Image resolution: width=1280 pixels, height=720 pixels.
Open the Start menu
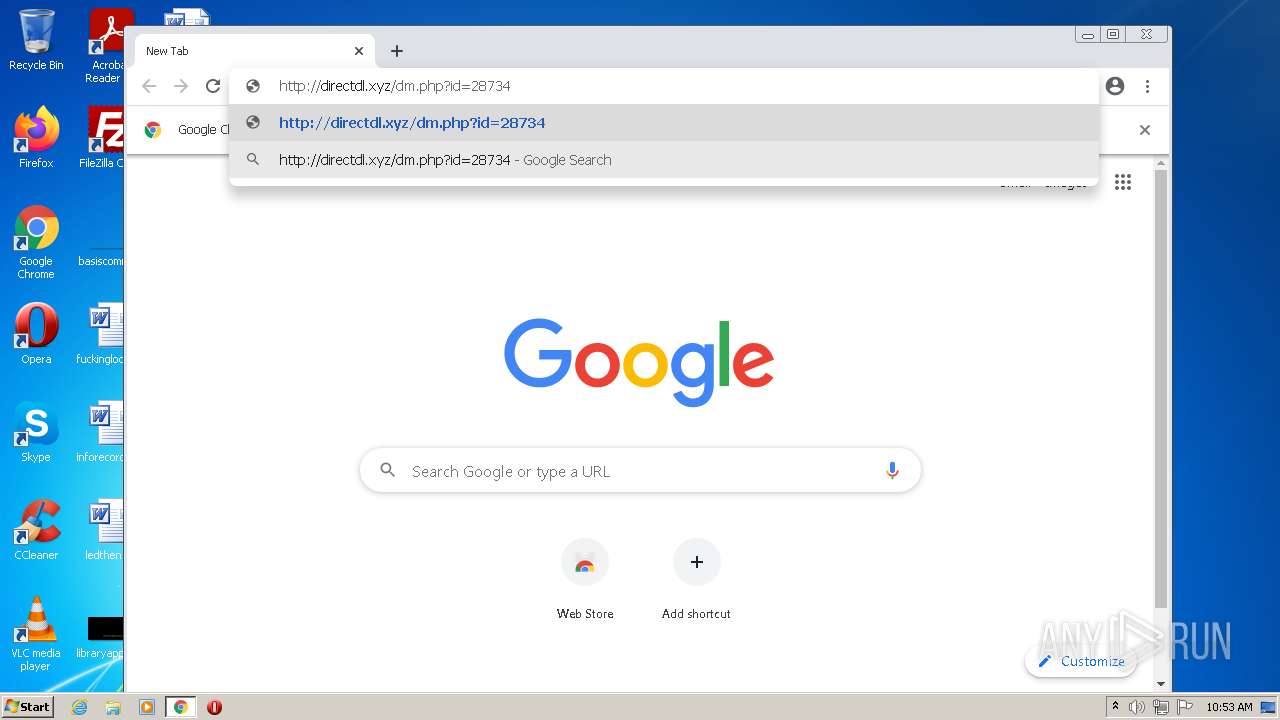[x=27, y=706]
